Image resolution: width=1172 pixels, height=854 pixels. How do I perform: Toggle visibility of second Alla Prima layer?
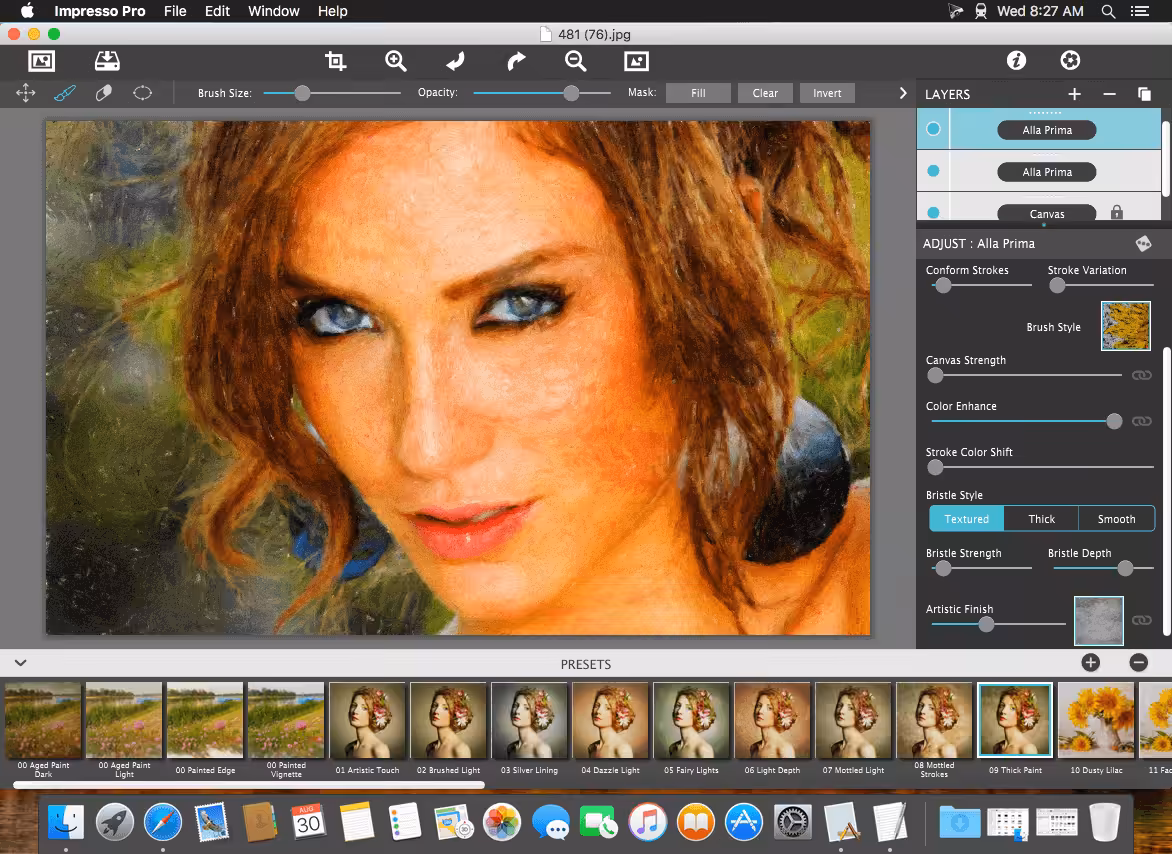[x=933, y=171]
